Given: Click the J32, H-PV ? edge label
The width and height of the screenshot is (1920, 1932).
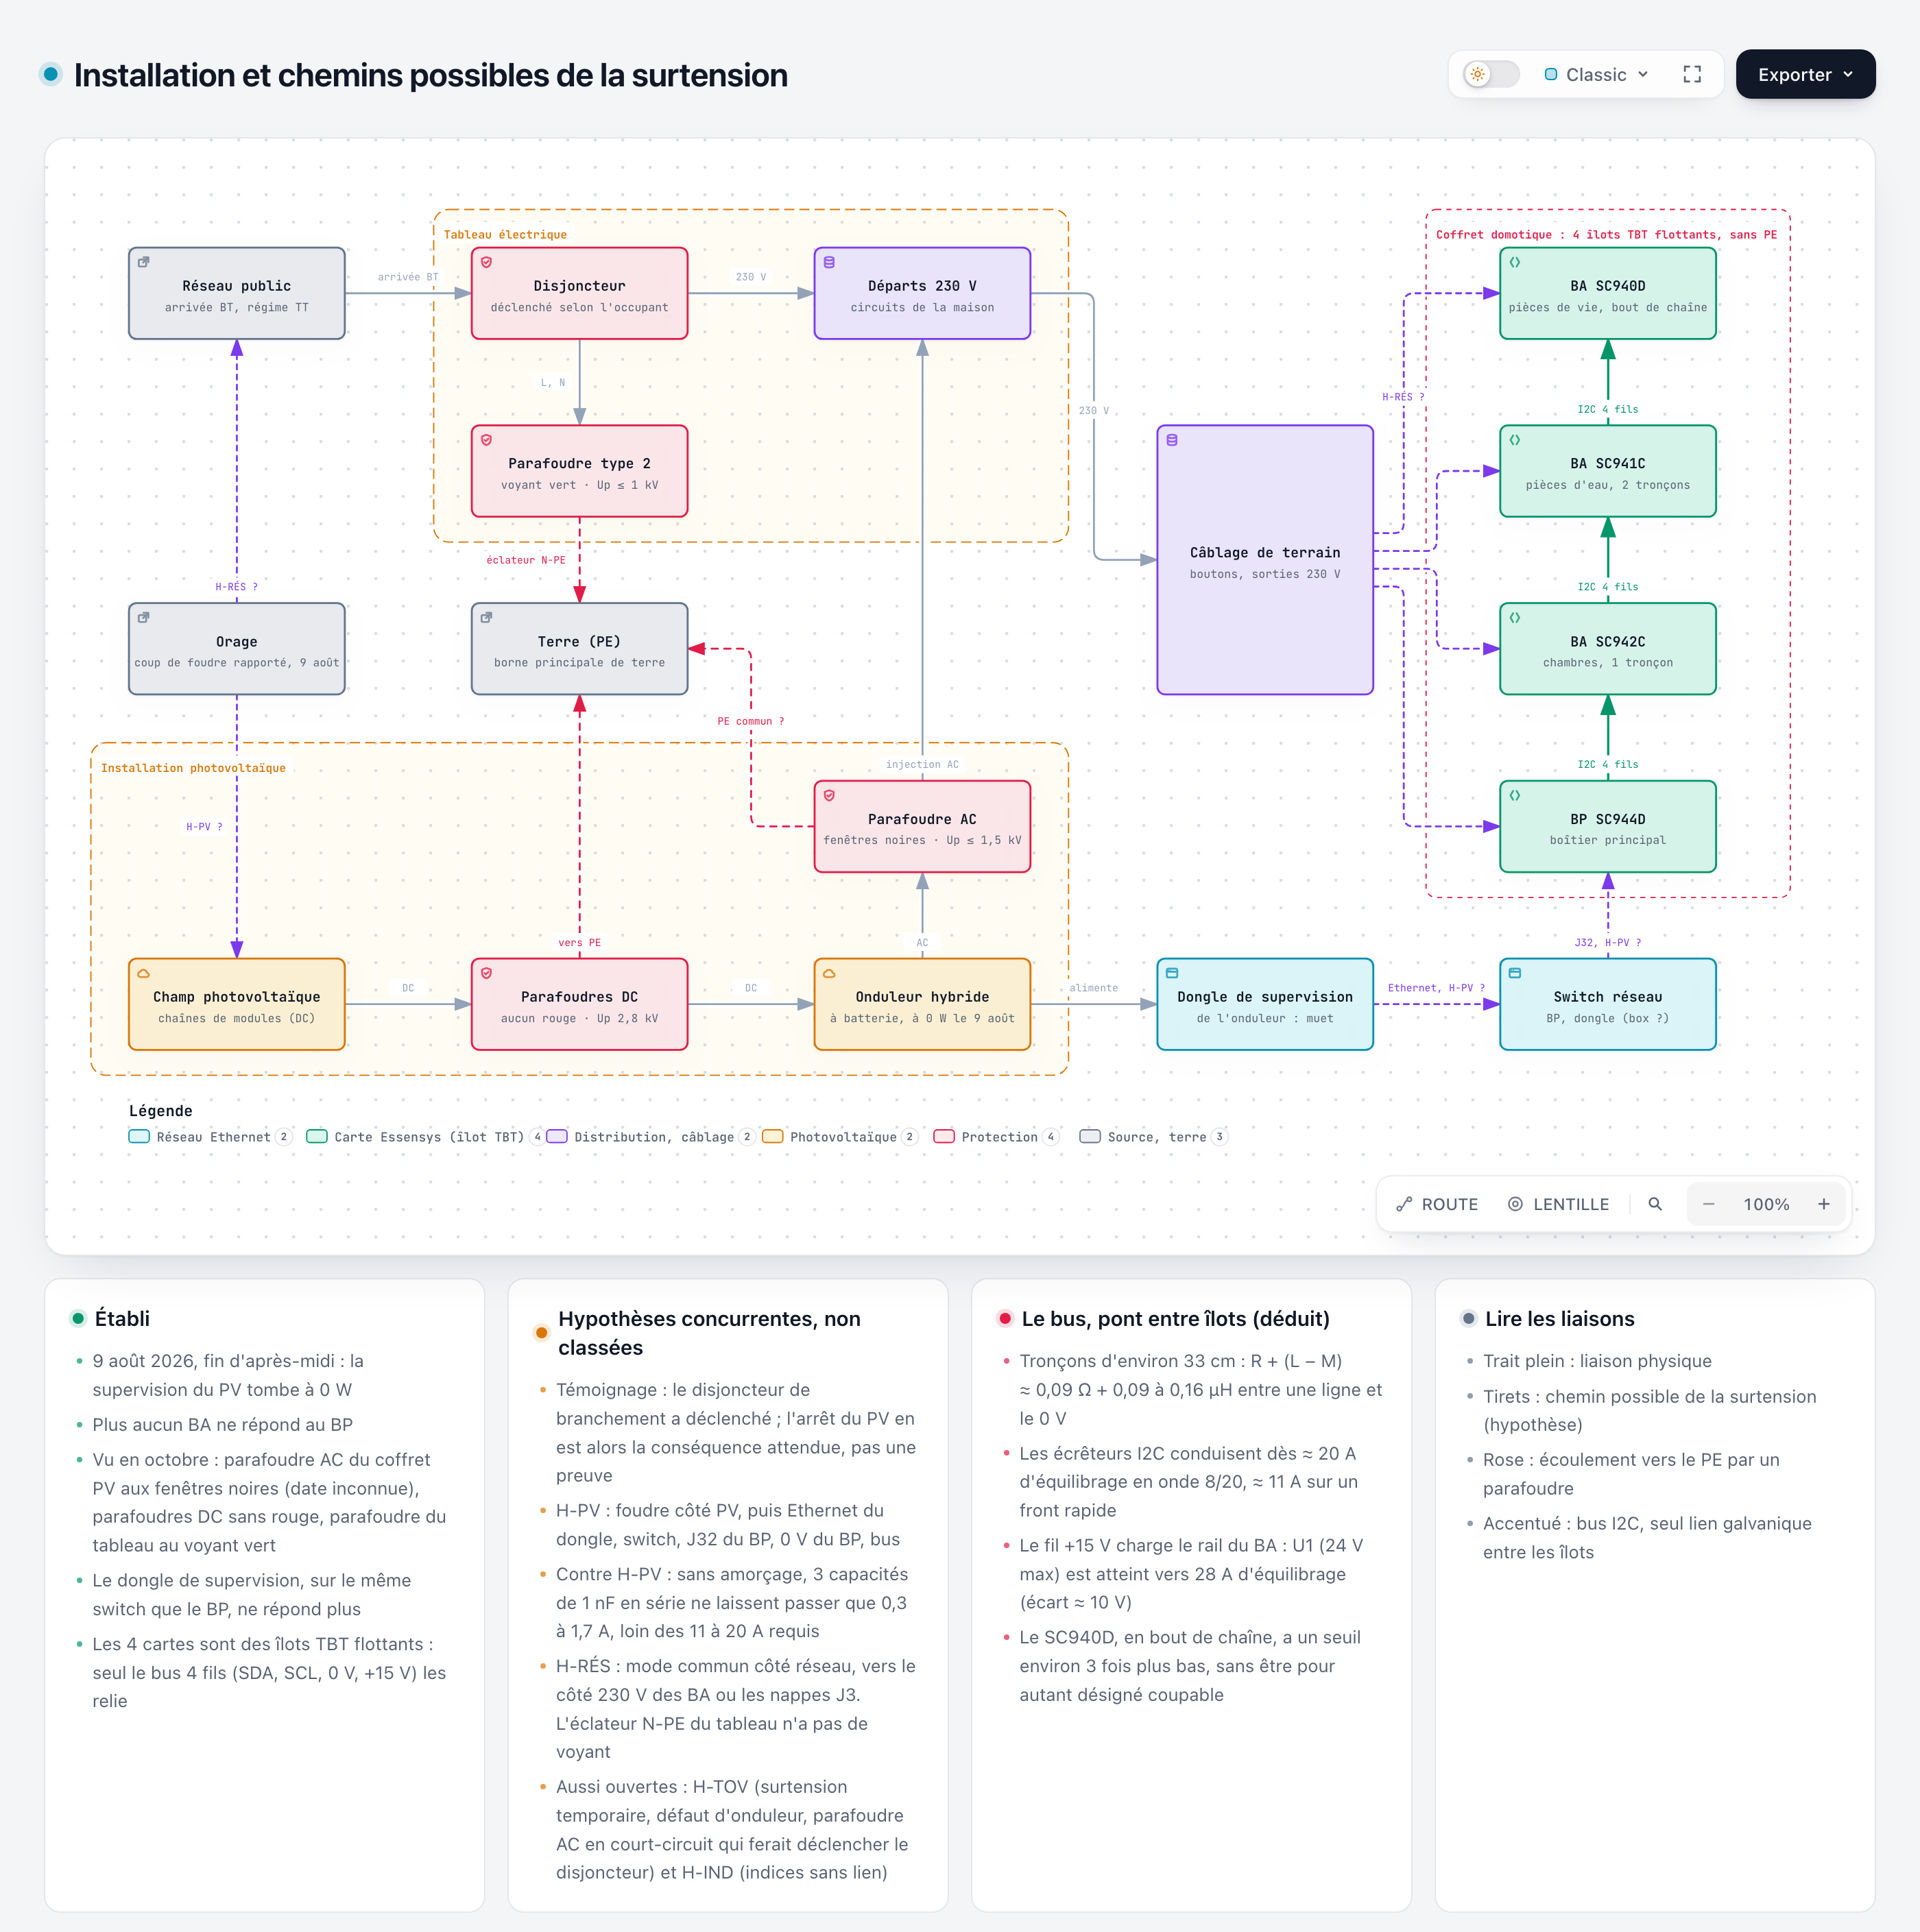Looking at the screenshot, I should (1608, 942).
